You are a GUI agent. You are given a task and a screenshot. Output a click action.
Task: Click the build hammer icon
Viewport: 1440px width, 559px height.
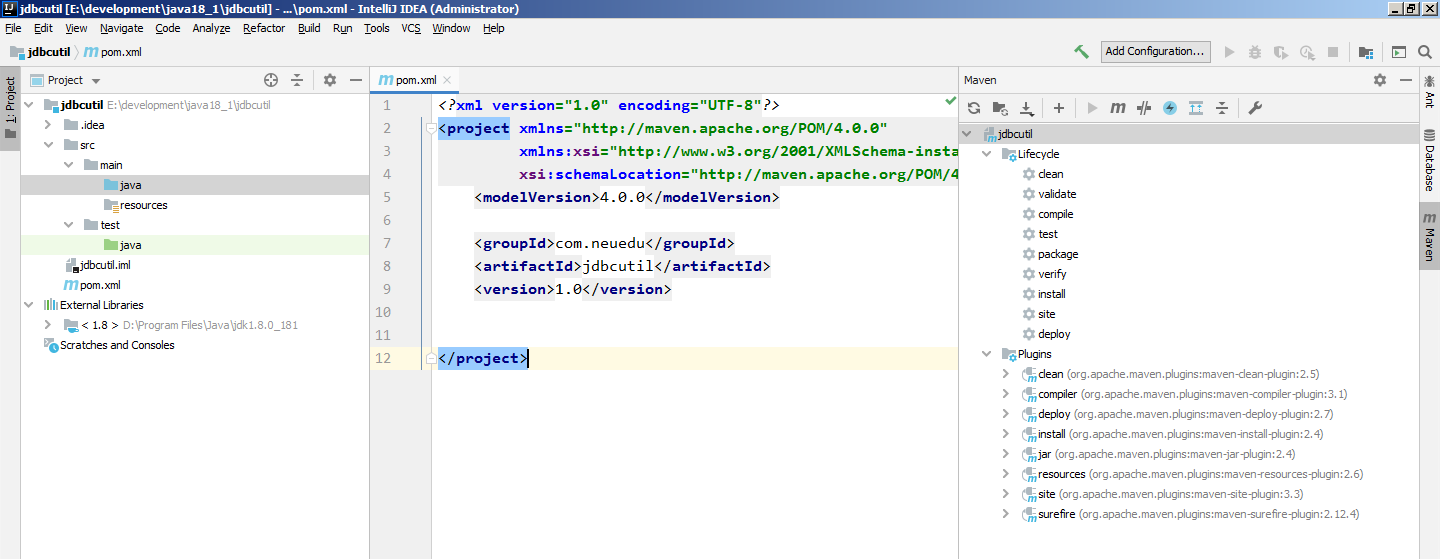click(1081, 51)
